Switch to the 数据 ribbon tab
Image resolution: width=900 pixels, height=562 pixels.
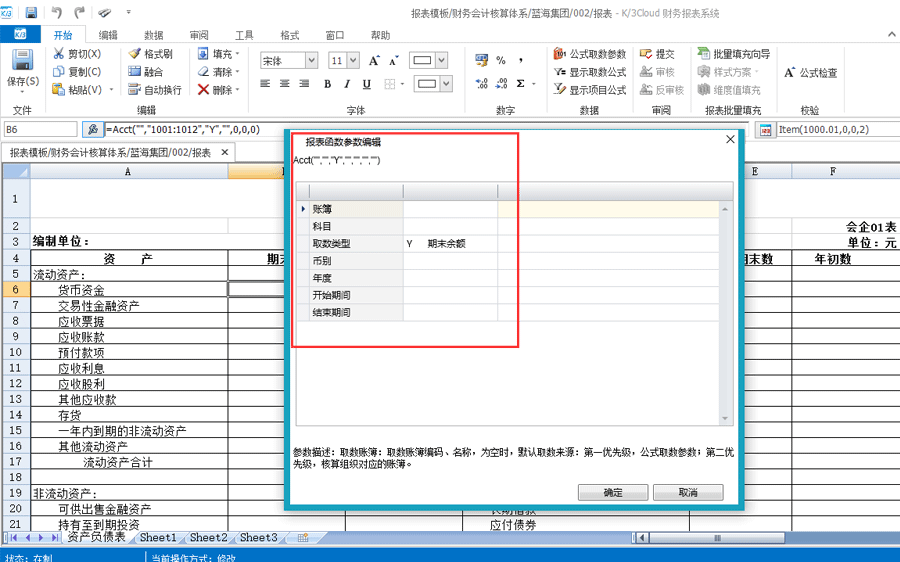point(153,35)
